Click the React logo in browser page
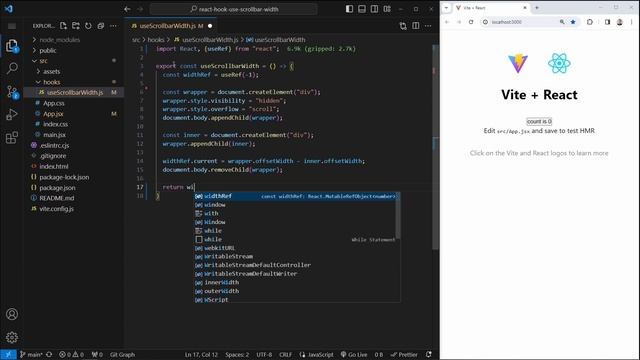Image resolution: width=640 pixels, height=360 pixels. pos(559,64)
